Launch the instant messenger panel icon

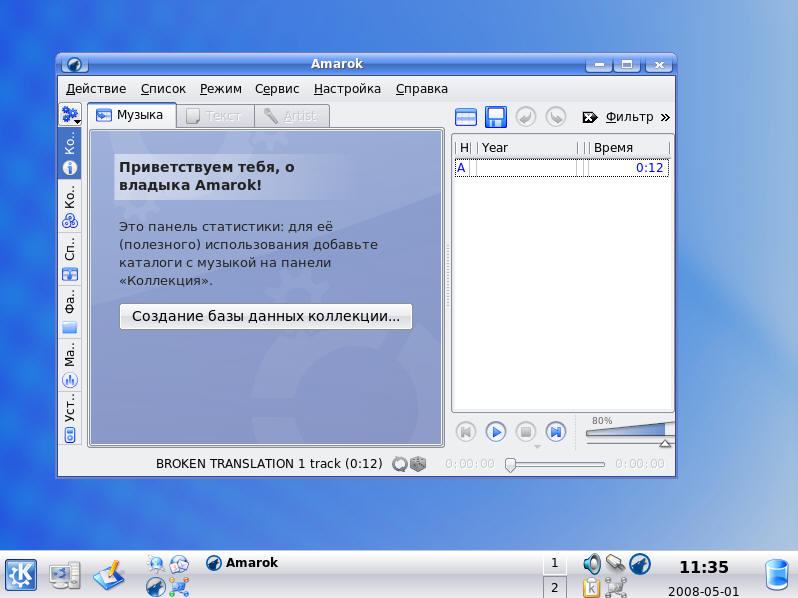pos(155,564)
